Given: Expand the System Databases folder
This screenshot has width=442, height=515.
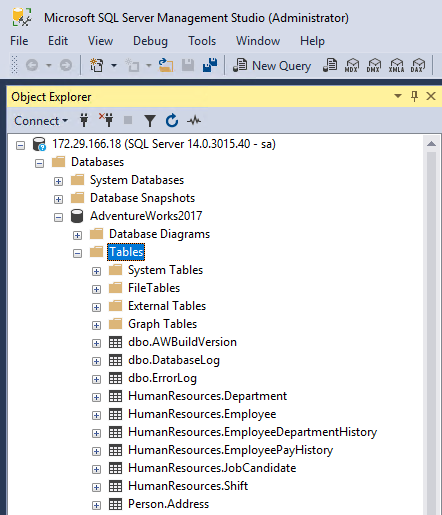Looking at the screenshot, I should pos(58,181).
